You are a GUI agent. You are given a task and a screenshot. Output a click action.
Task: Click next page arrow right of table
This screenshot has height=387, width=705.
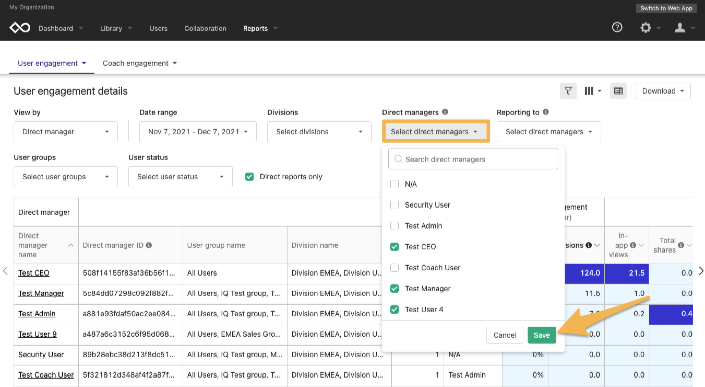(701, 271)
